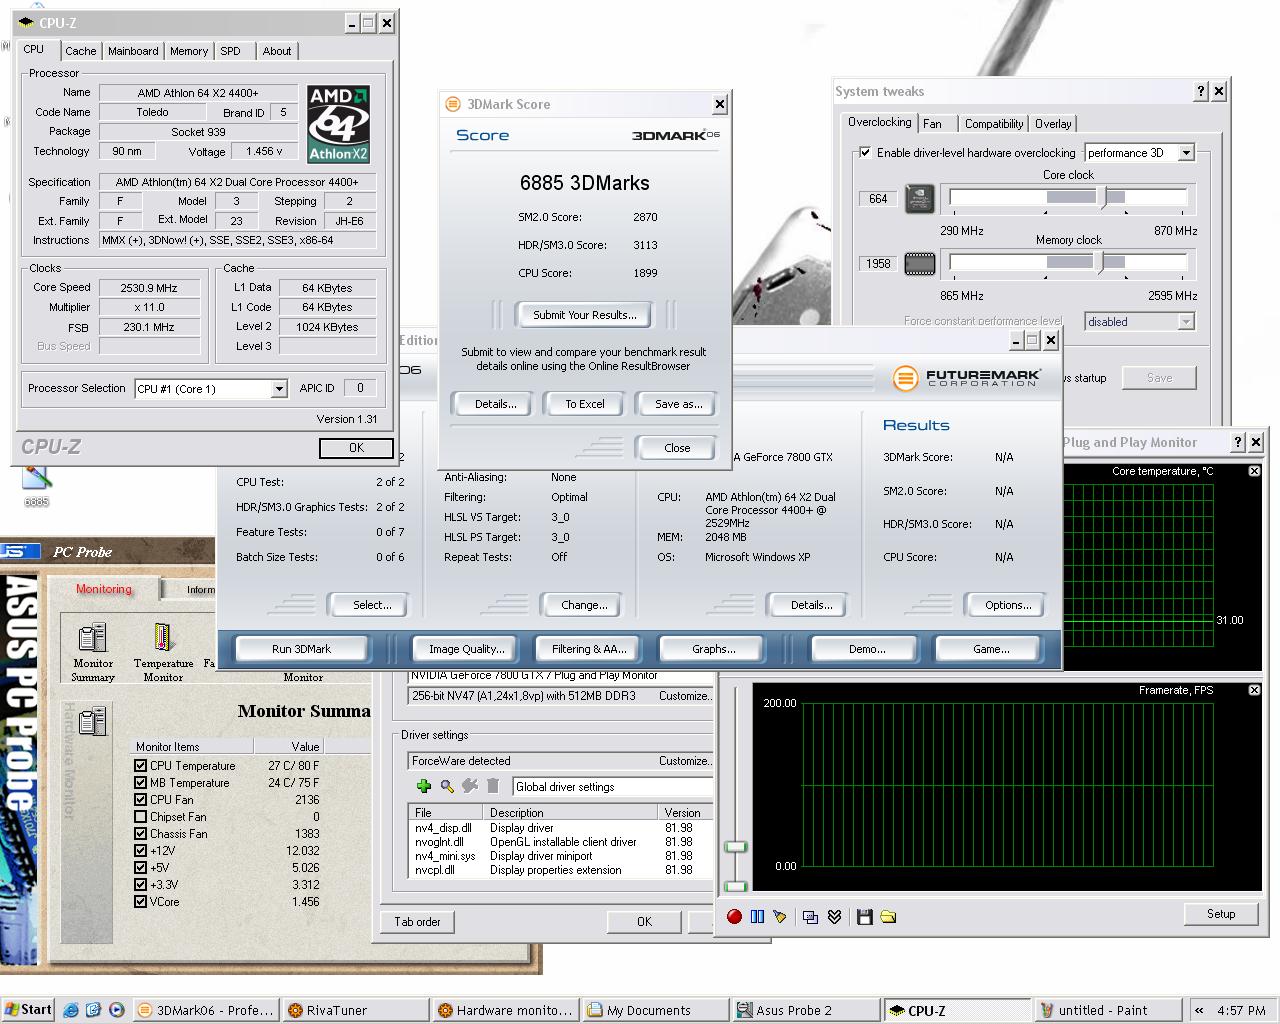Click Run 3DMark button
1280x1024 pixels.
click(x=301, y=649)
